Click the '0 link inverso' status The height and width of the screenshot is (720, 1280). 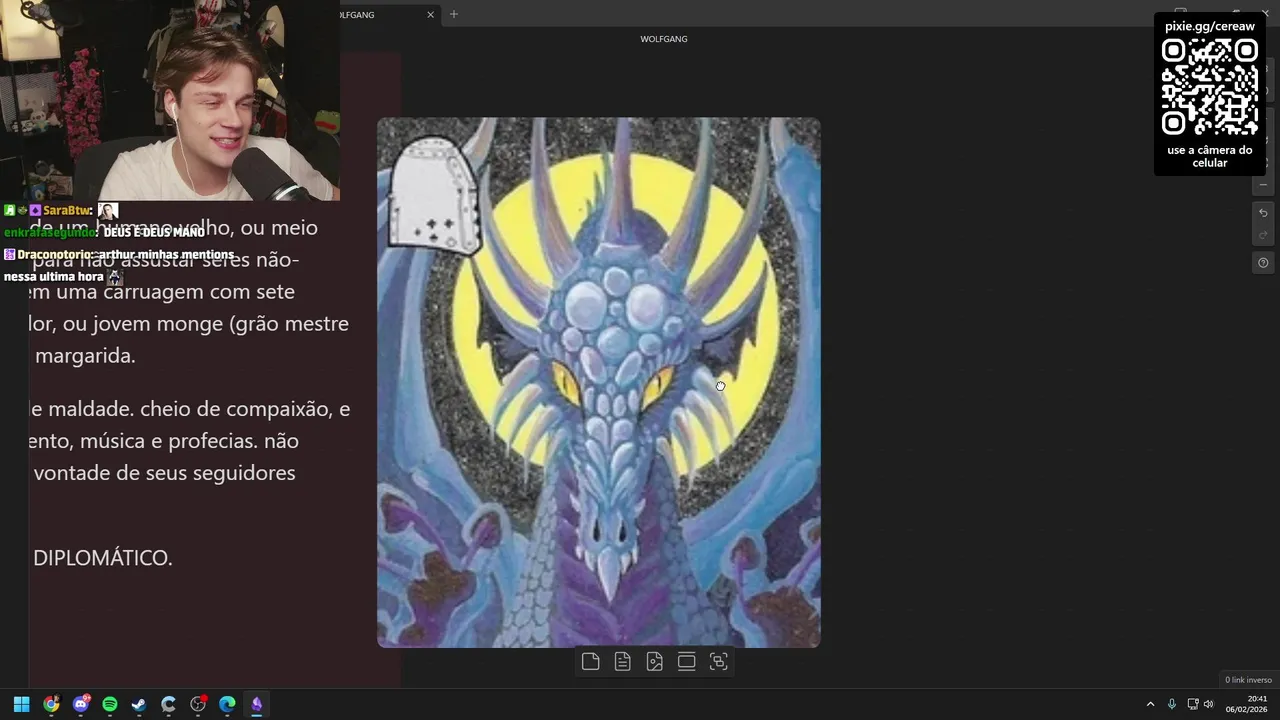tap(1248, 680)
